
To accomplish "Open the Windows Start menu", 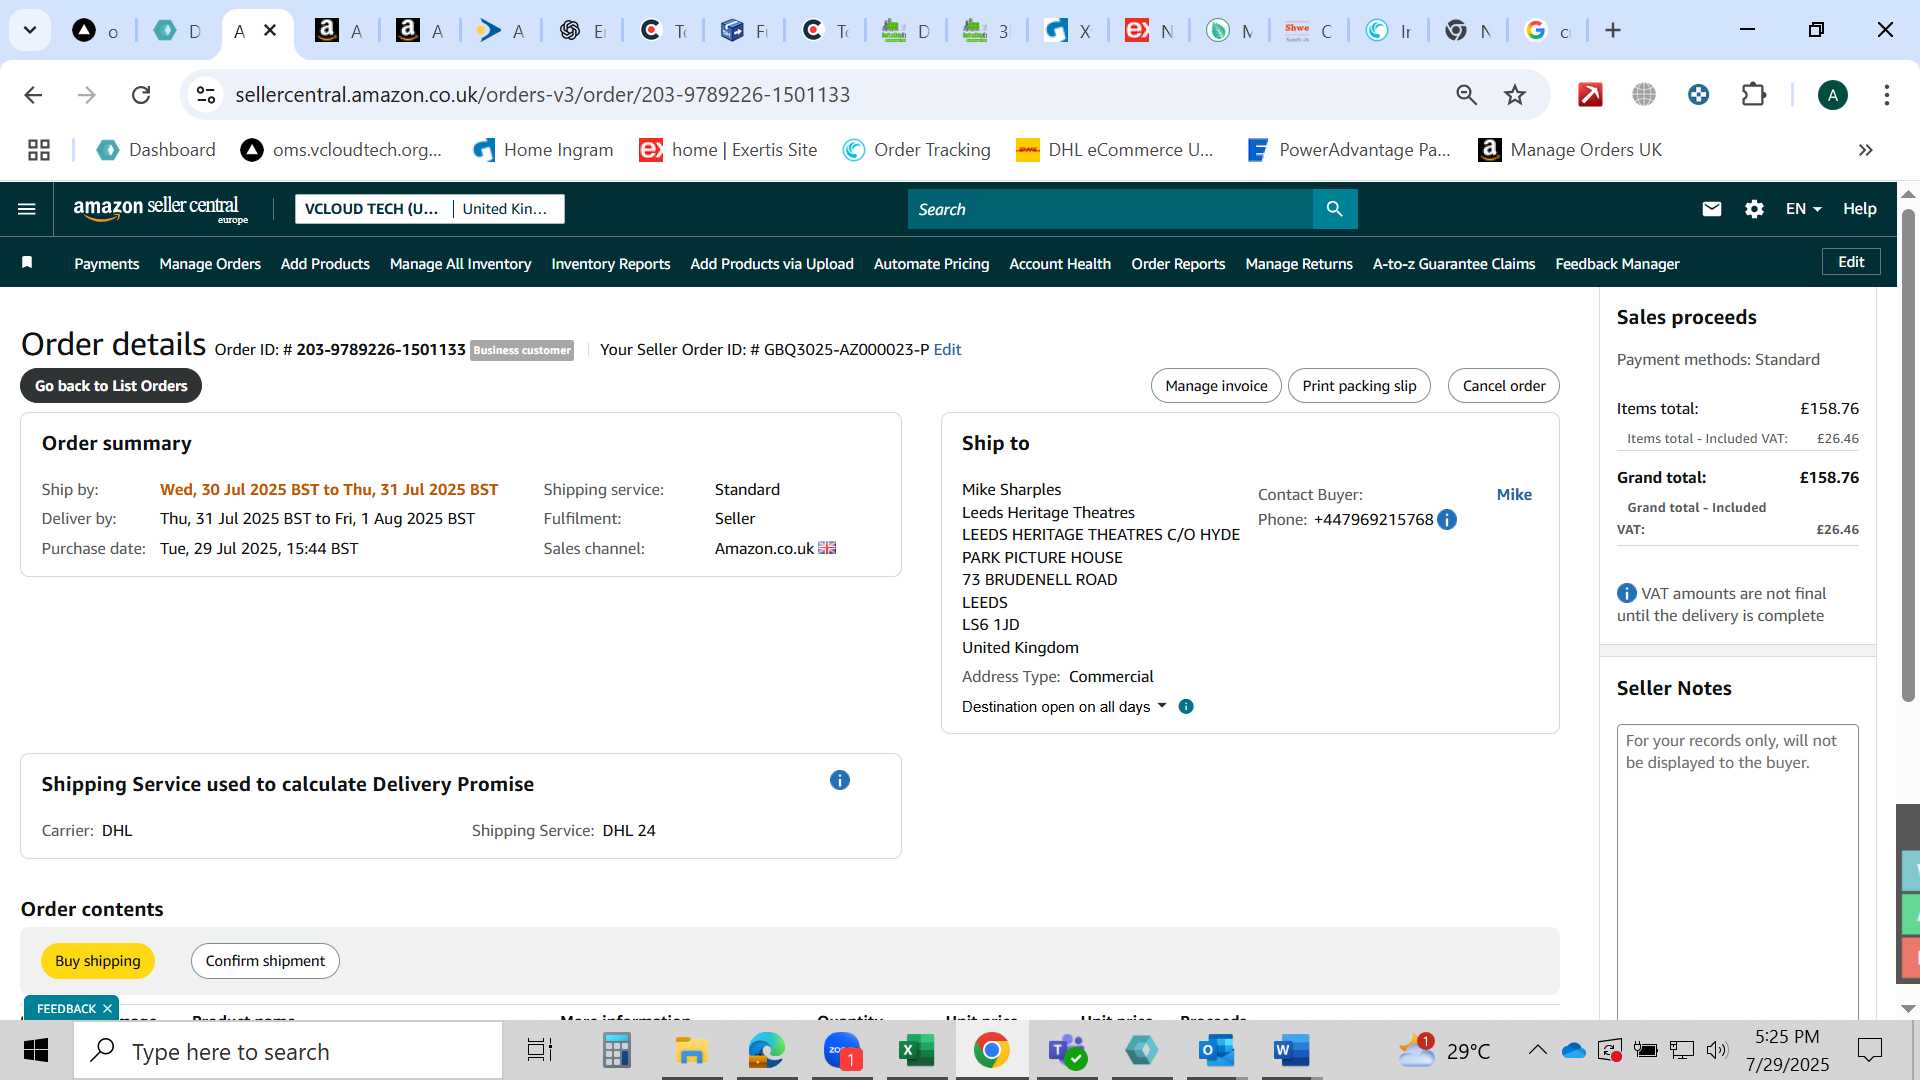I will (x=36, y=1051).
